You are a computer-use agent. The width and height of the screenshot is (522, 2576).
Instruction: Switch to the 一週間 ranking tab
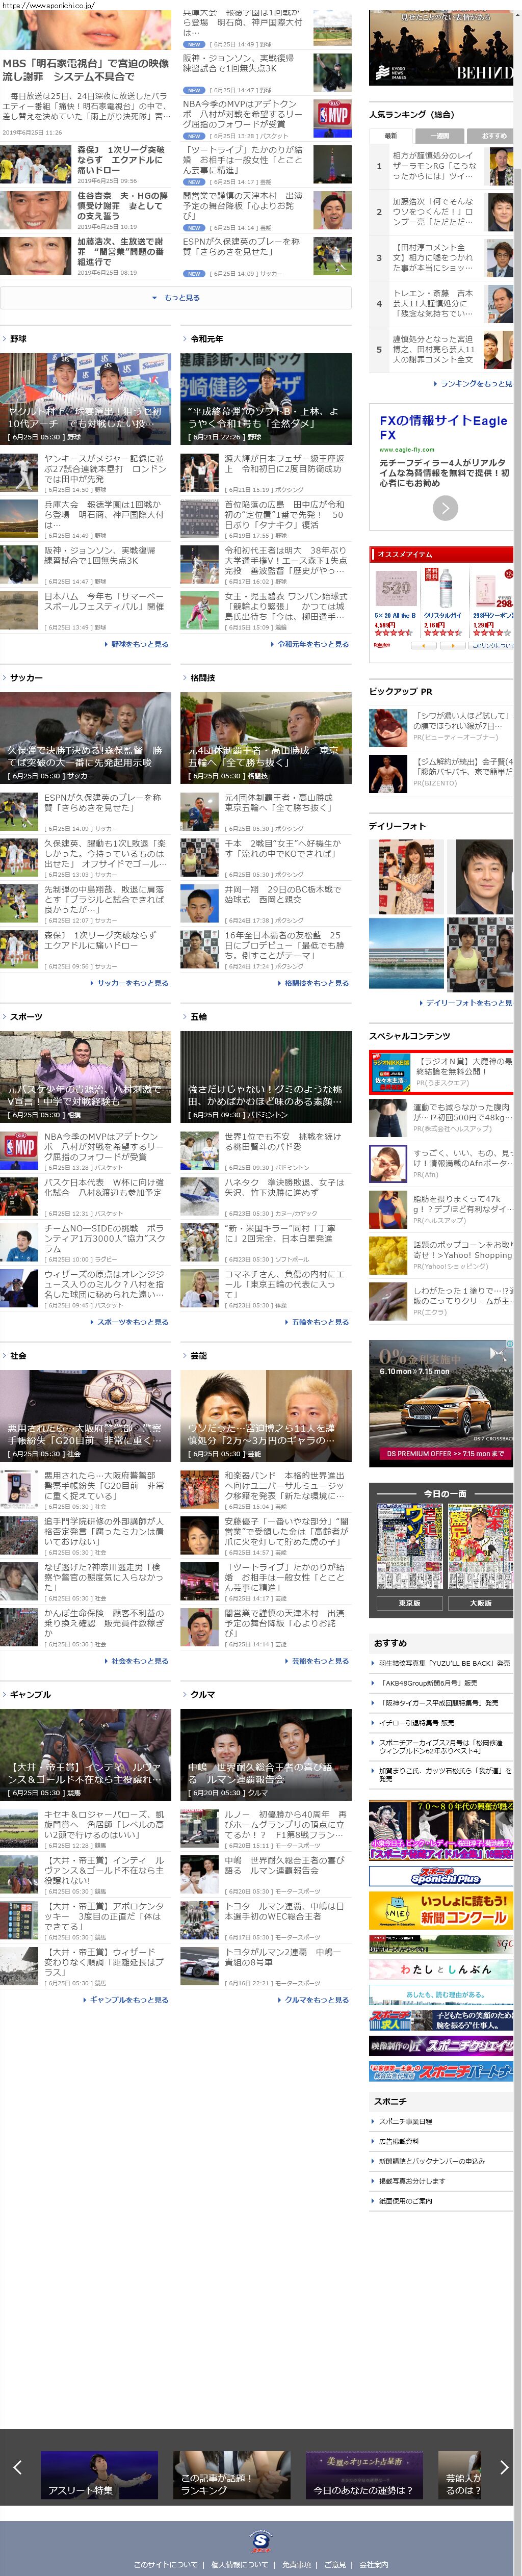(x=439, y=135)
